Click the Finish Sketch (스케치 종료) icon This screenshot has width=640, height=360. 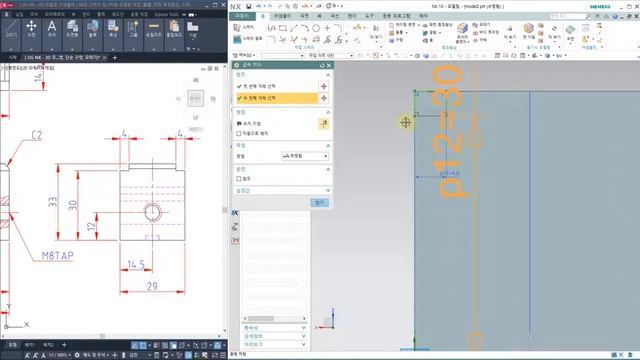pos(237,39)
